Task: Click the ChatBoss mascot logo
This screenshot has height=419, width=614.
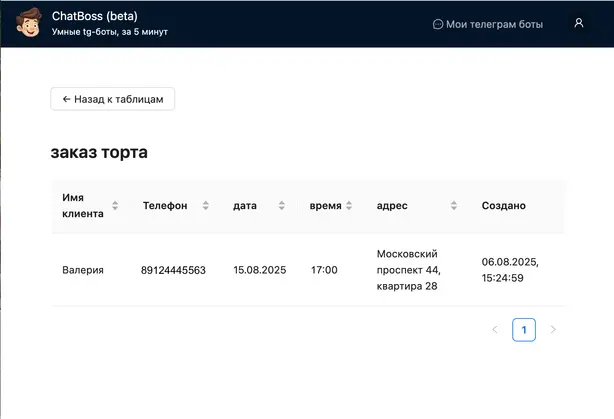Action: point(29,23)
